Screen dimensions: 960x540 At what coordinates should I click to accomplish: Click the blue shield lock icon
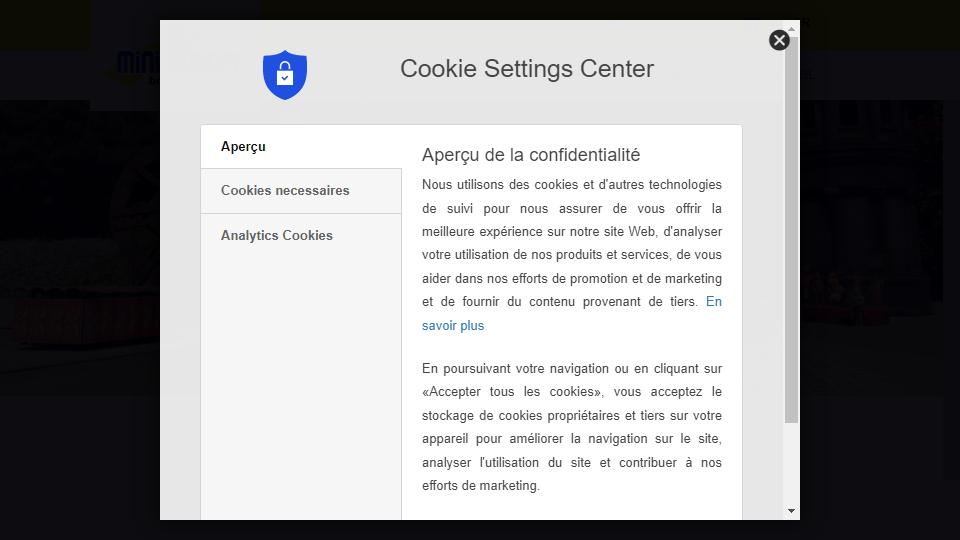285,75
